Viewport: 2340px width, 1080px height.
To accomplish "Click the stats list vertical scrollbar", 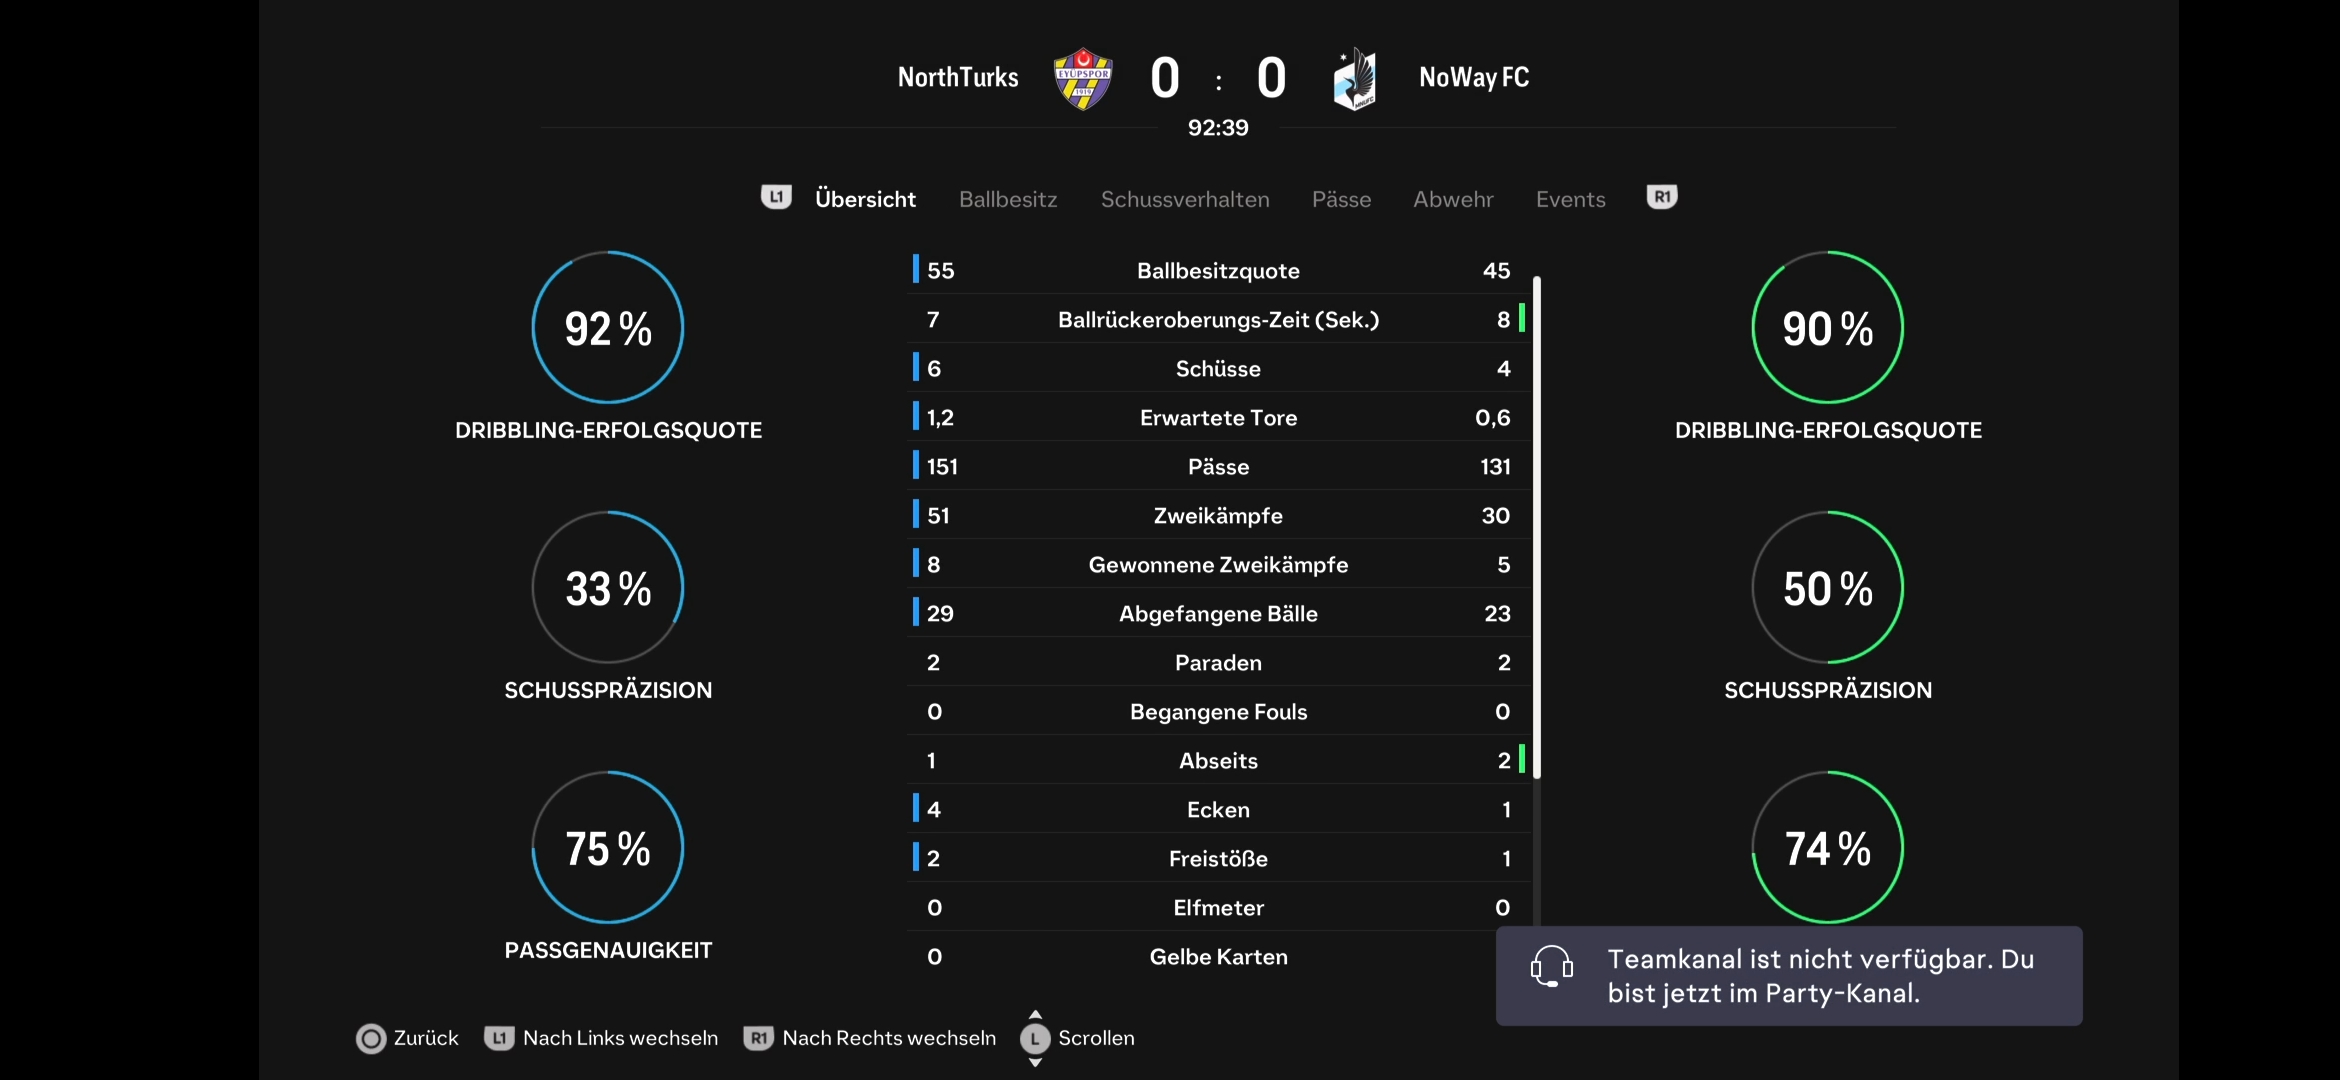I will (x=1537, y=527).
